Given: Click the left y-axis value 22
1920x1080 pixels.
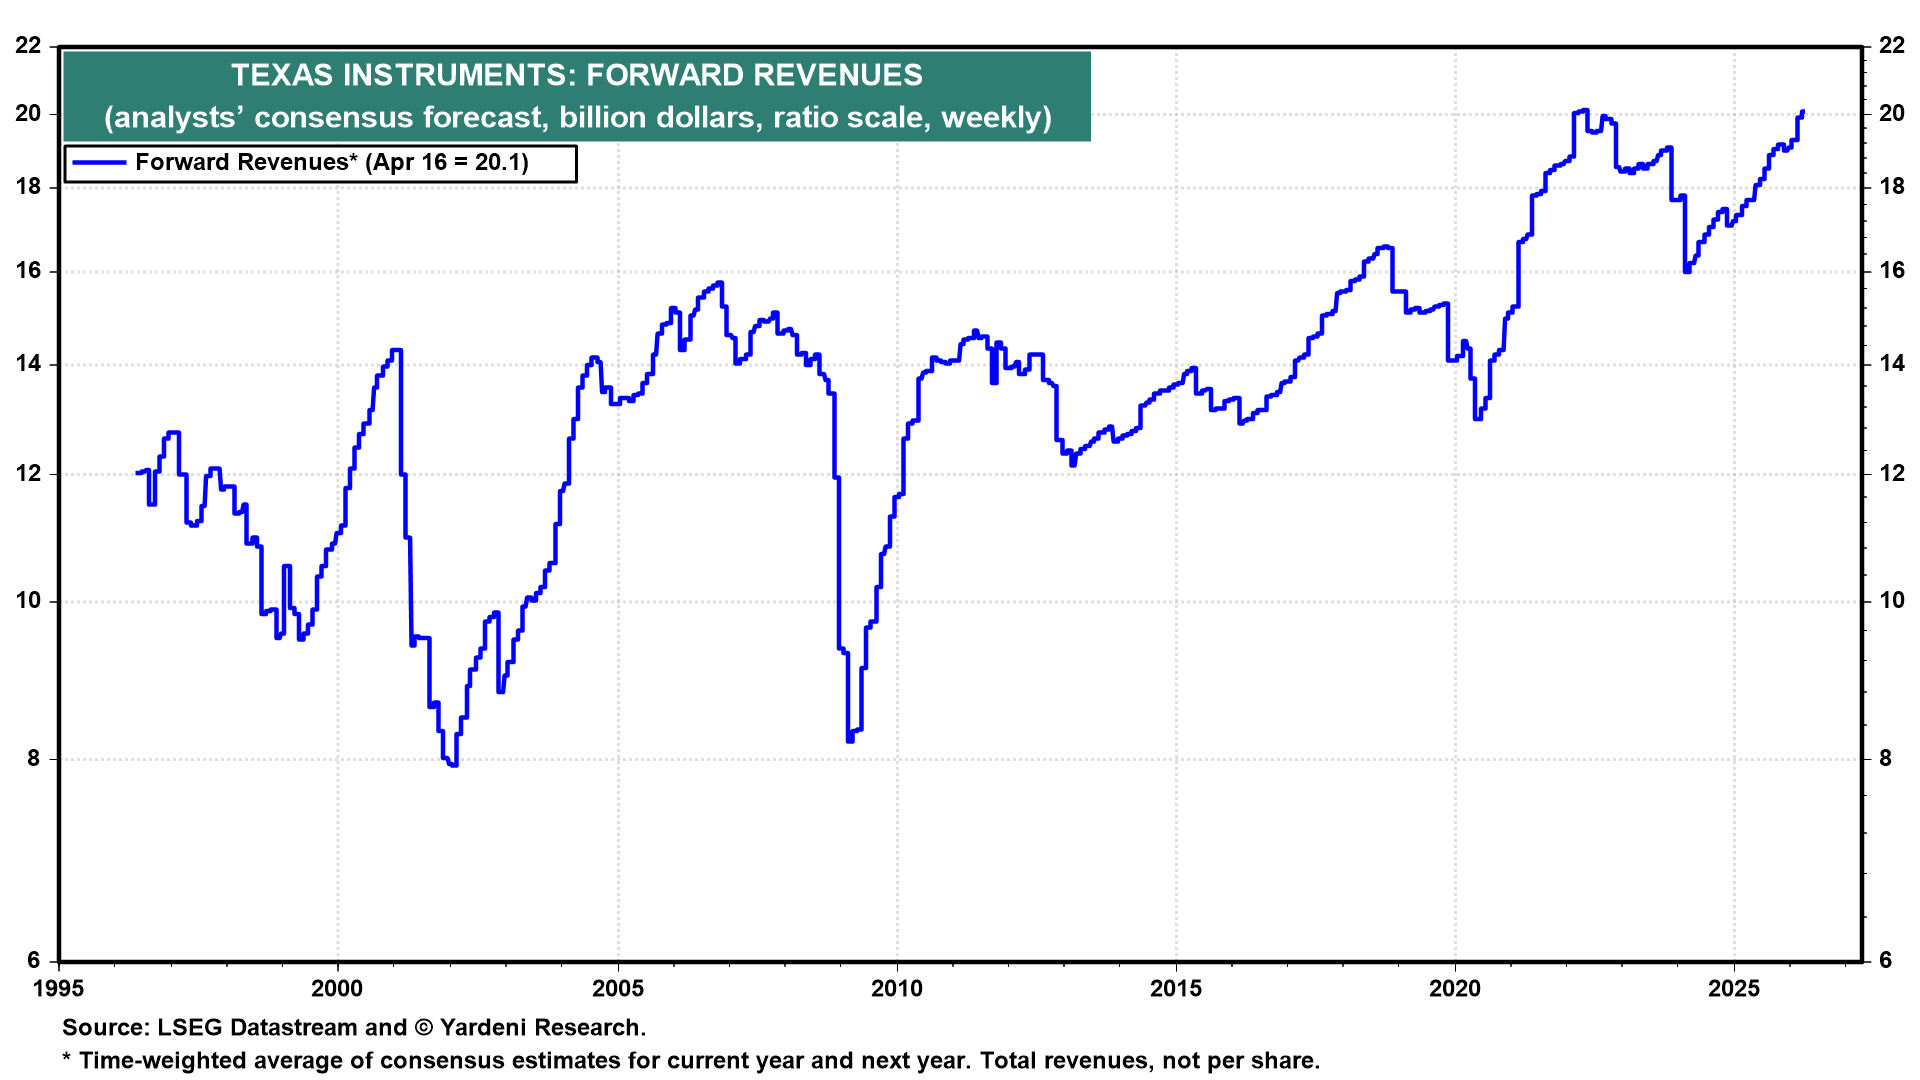Looking at the screenshot, I should tap(29, 46).
